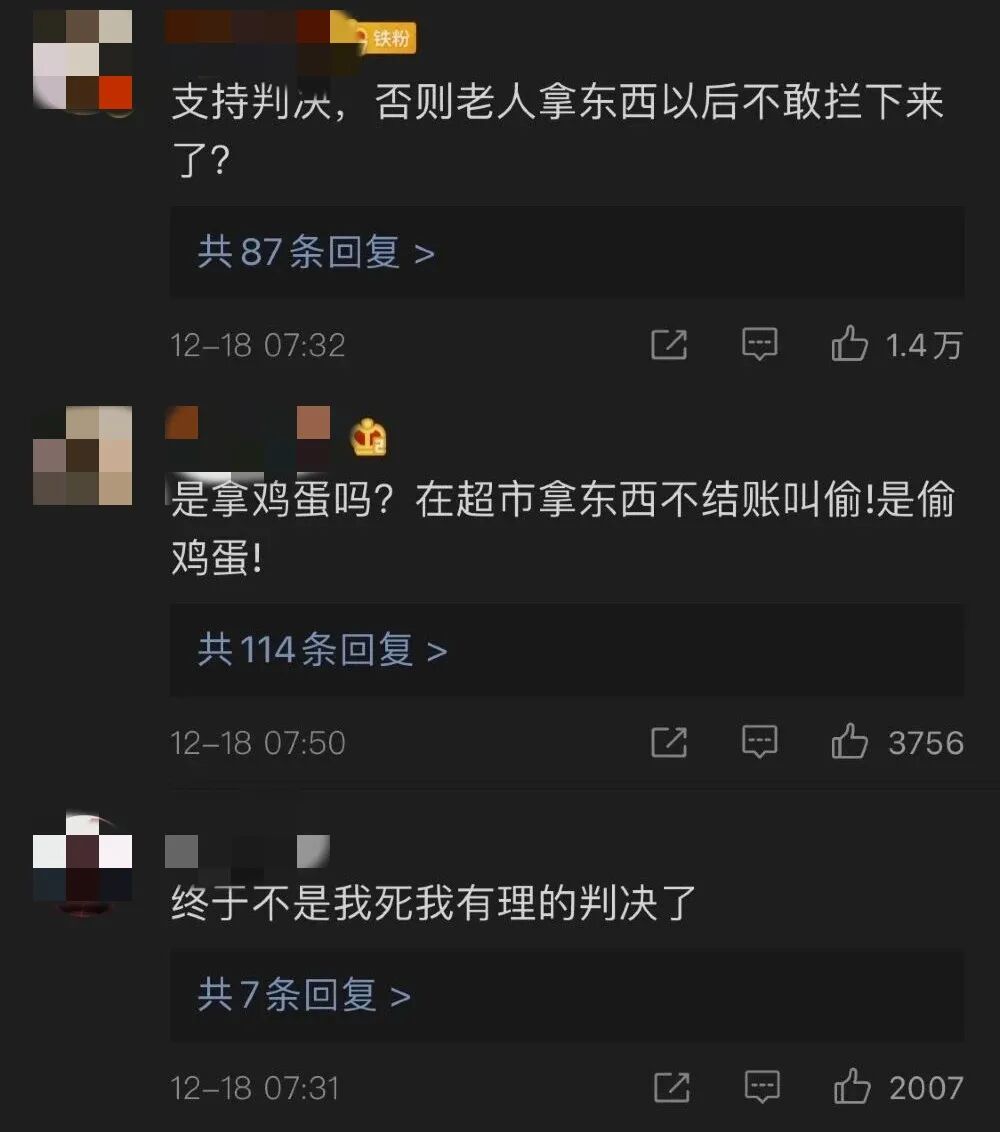Reply to the 07:32 comment
Image resolution: width=1000 pixels, height=1132 pixels.
(760, 344)
